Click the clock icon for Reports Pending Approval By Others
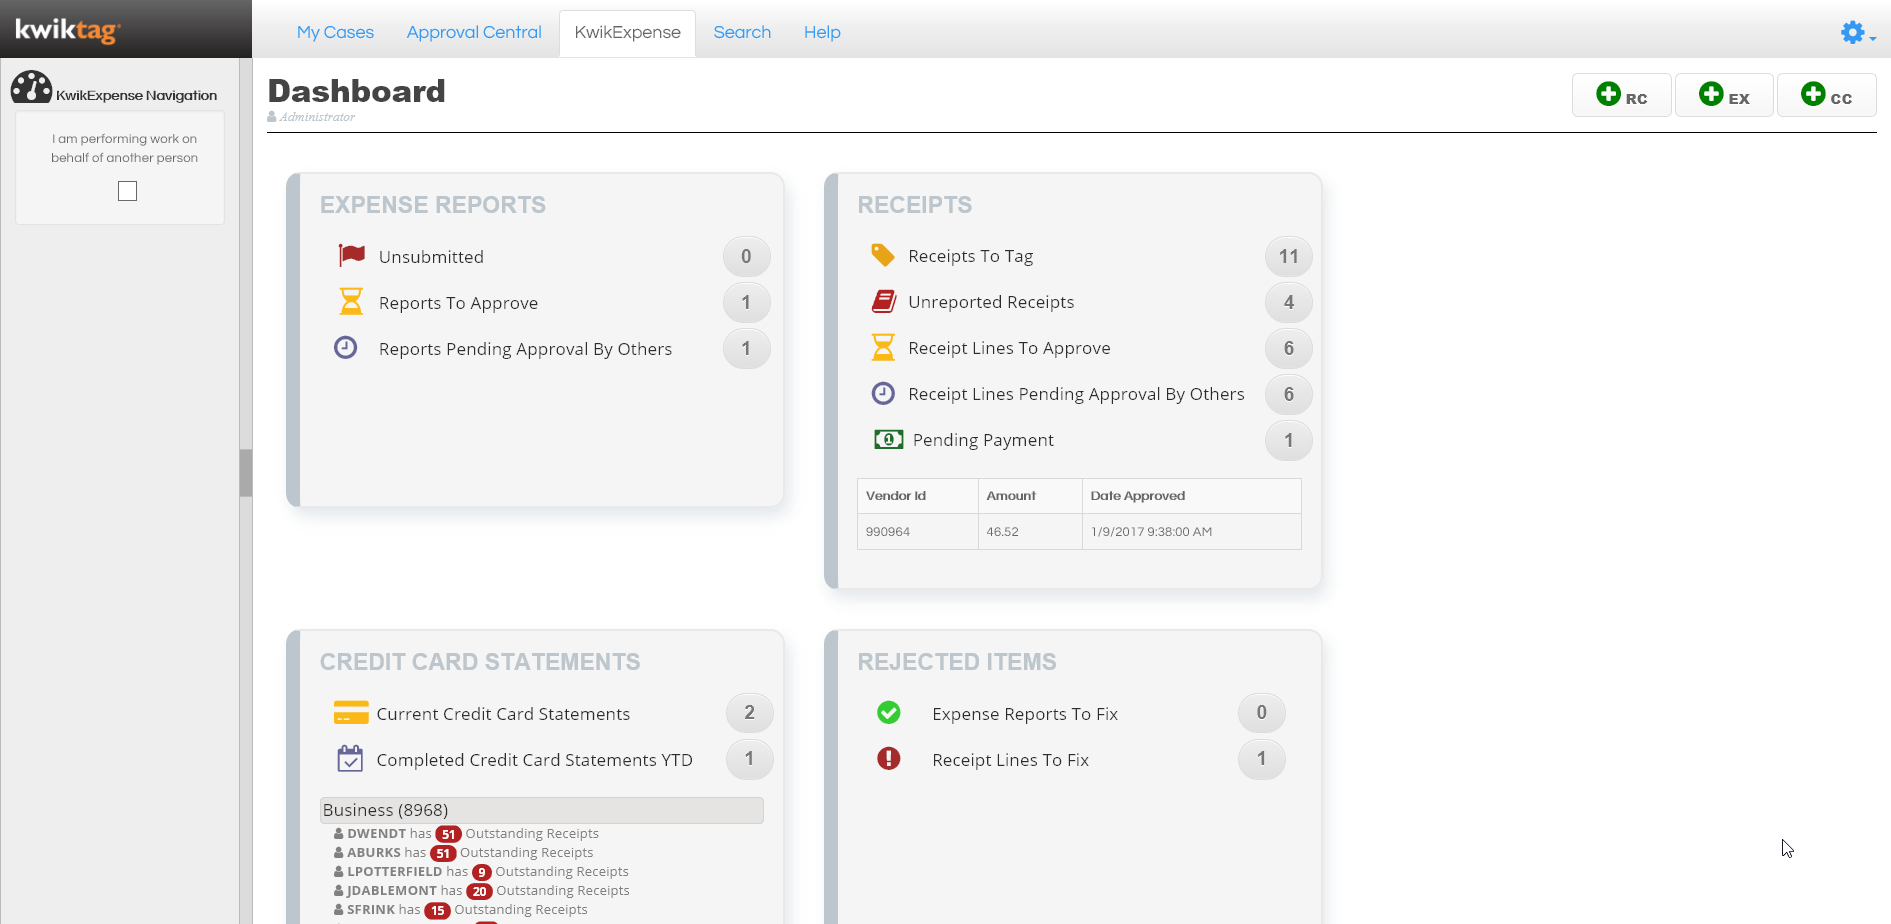The height and width of the screenshot is (924, 1891). point(345,347)
